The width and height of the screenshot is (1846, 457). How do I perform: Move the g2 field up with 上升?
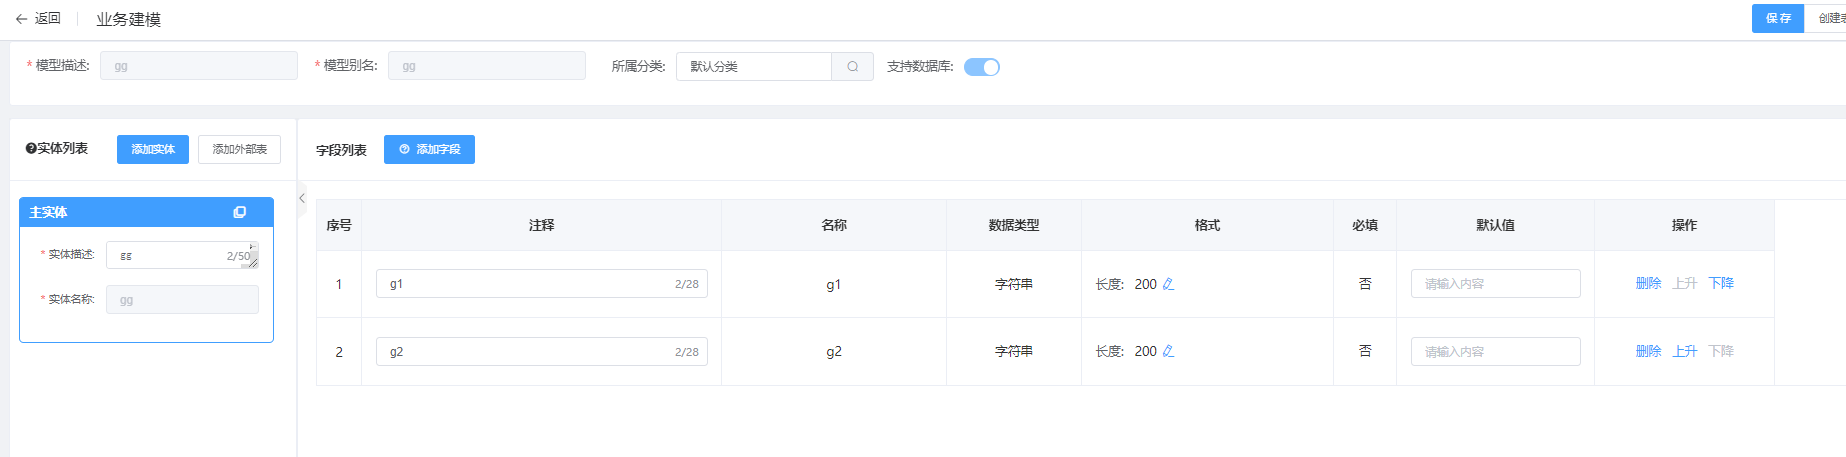point(1685,351)
